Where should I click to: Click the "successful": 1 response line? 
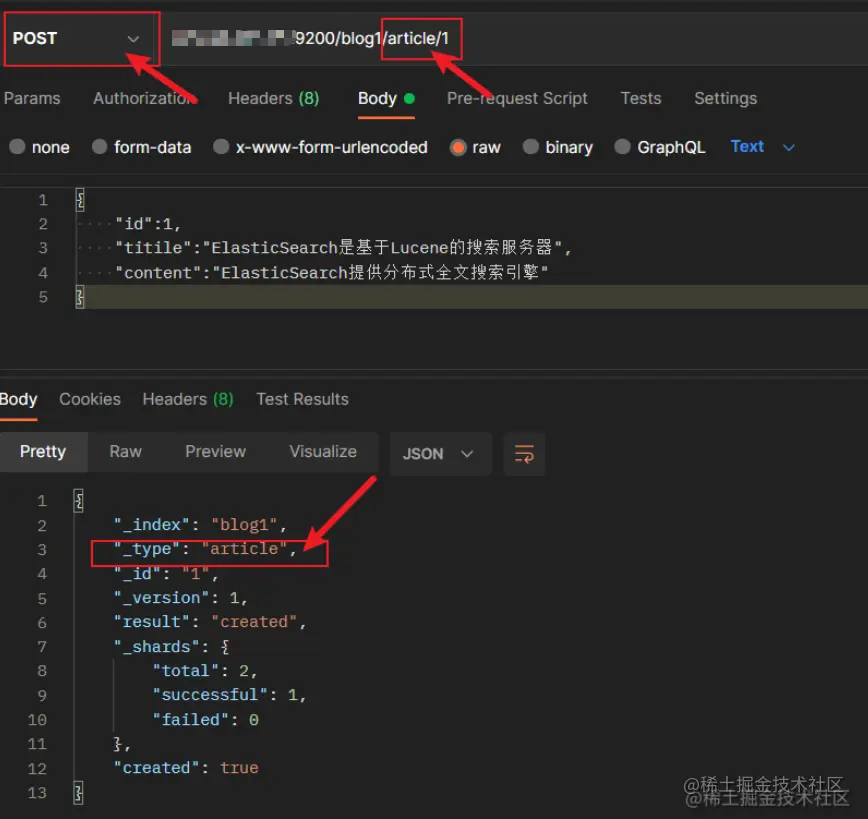pyautogui.click(x=229, y=695)
